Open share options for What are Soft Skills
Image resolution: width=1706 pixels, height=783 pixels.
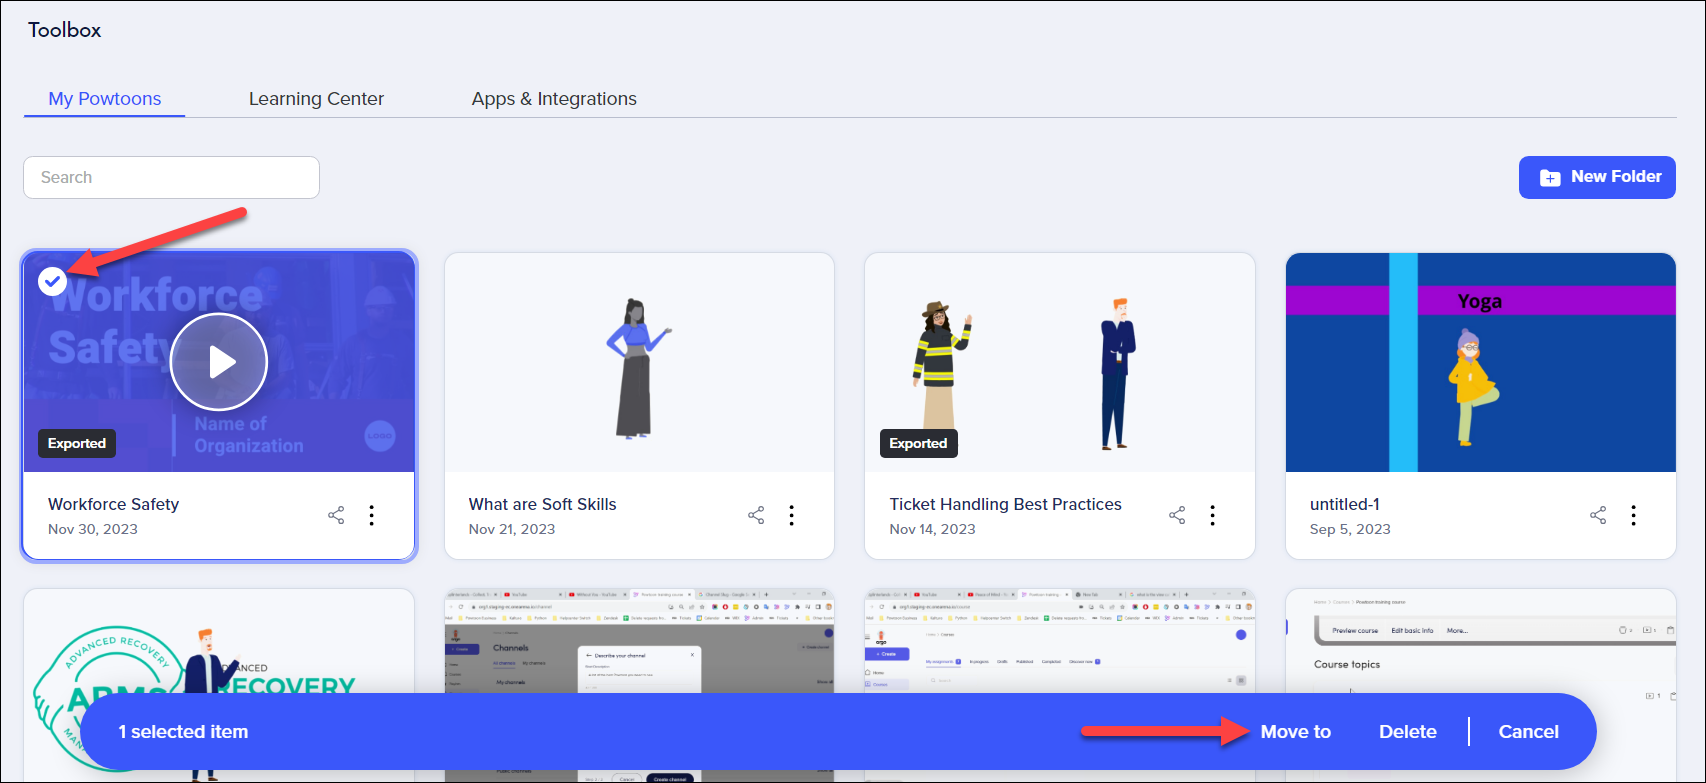(756, 515)
